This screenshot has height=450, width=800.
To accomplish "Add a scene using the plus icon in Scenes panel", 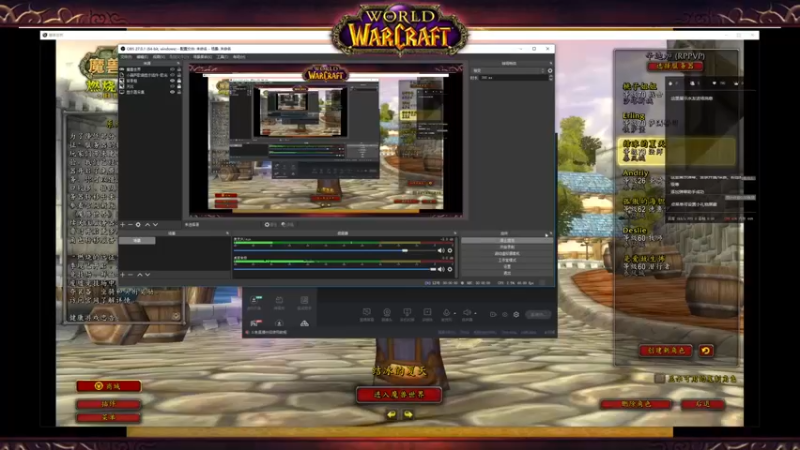I will coord(122,274).
